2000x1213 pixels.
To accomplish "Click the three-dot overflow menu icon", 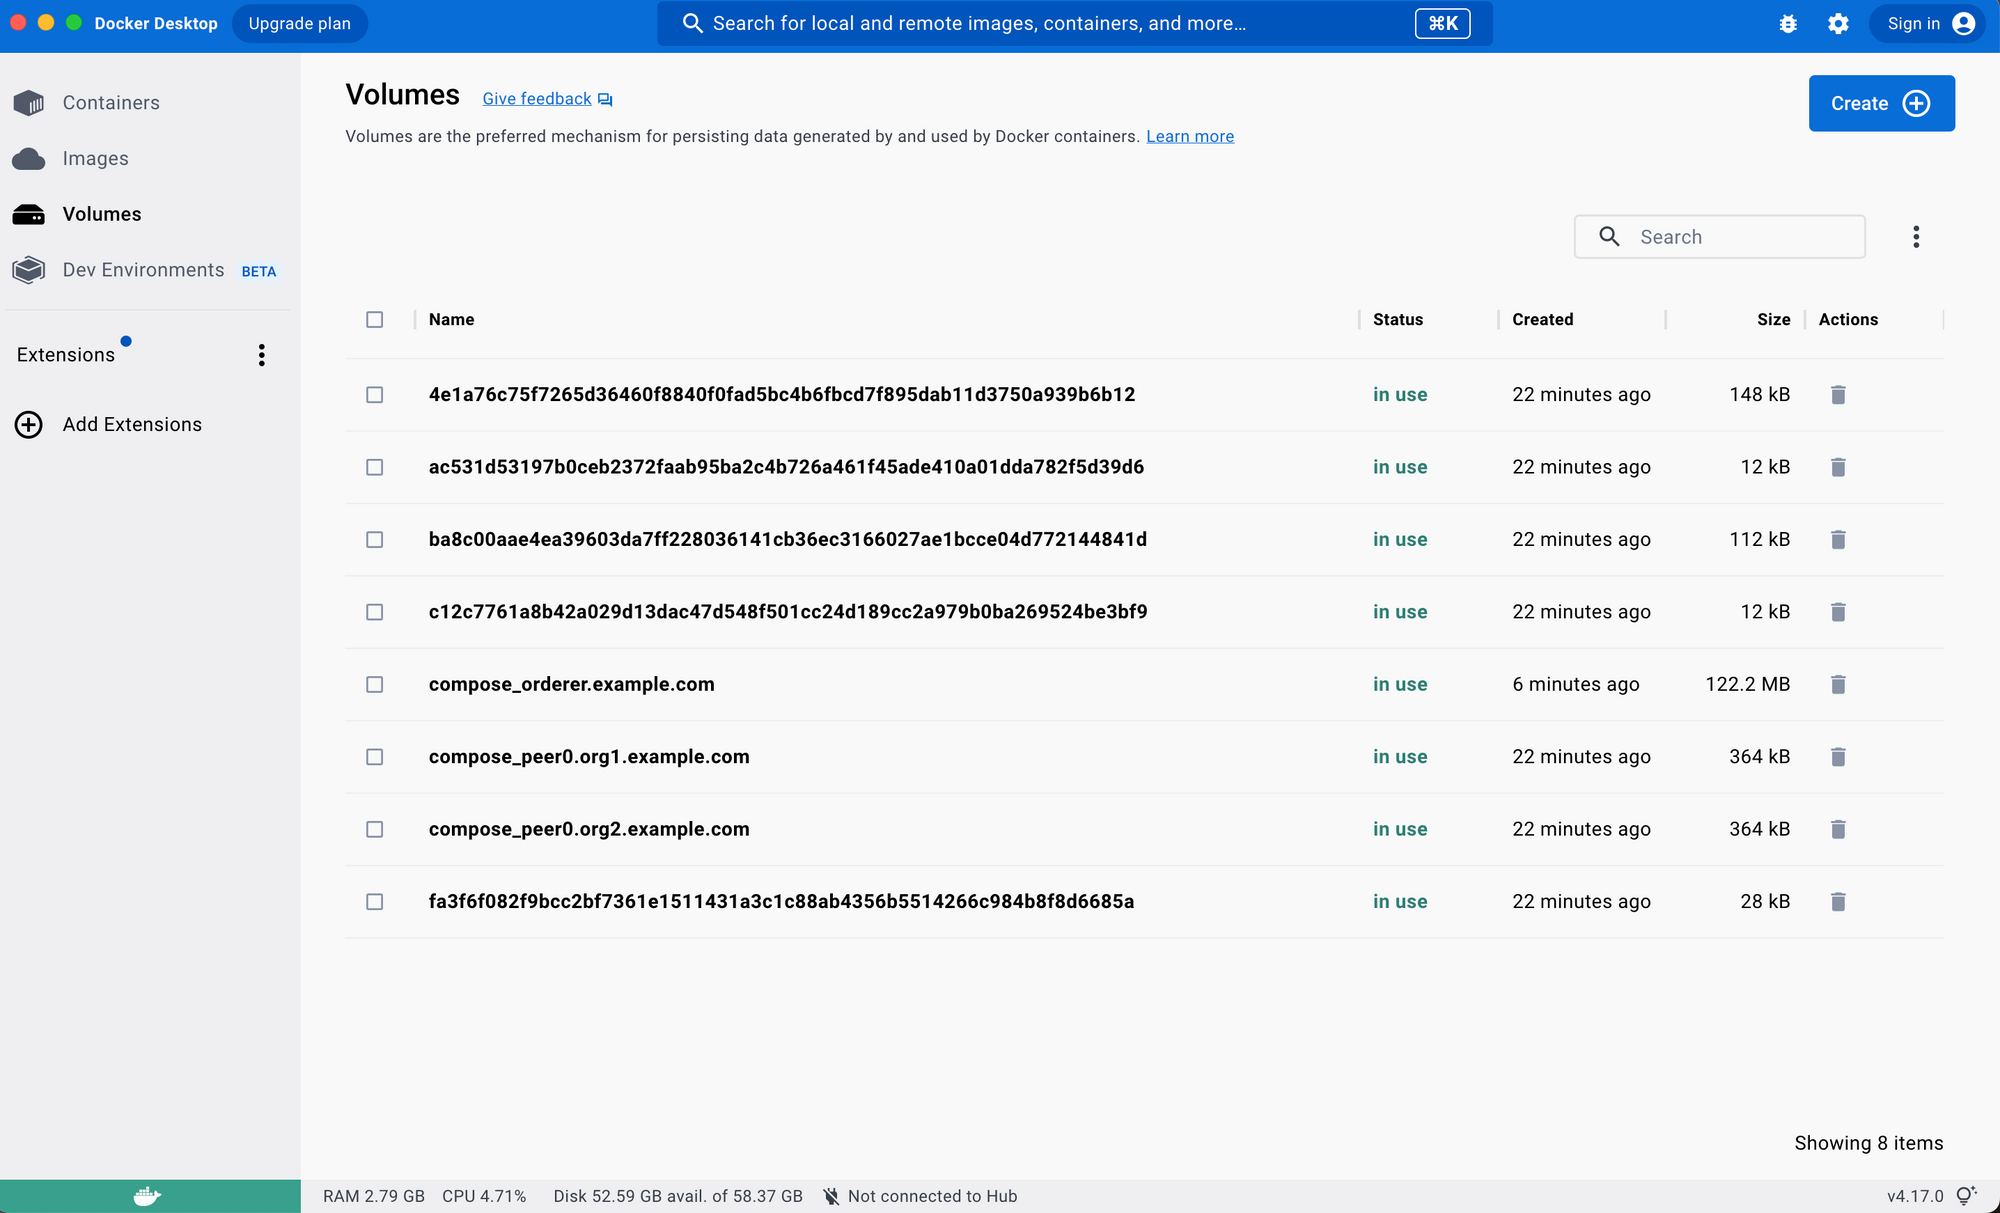I will (1916, 237).
